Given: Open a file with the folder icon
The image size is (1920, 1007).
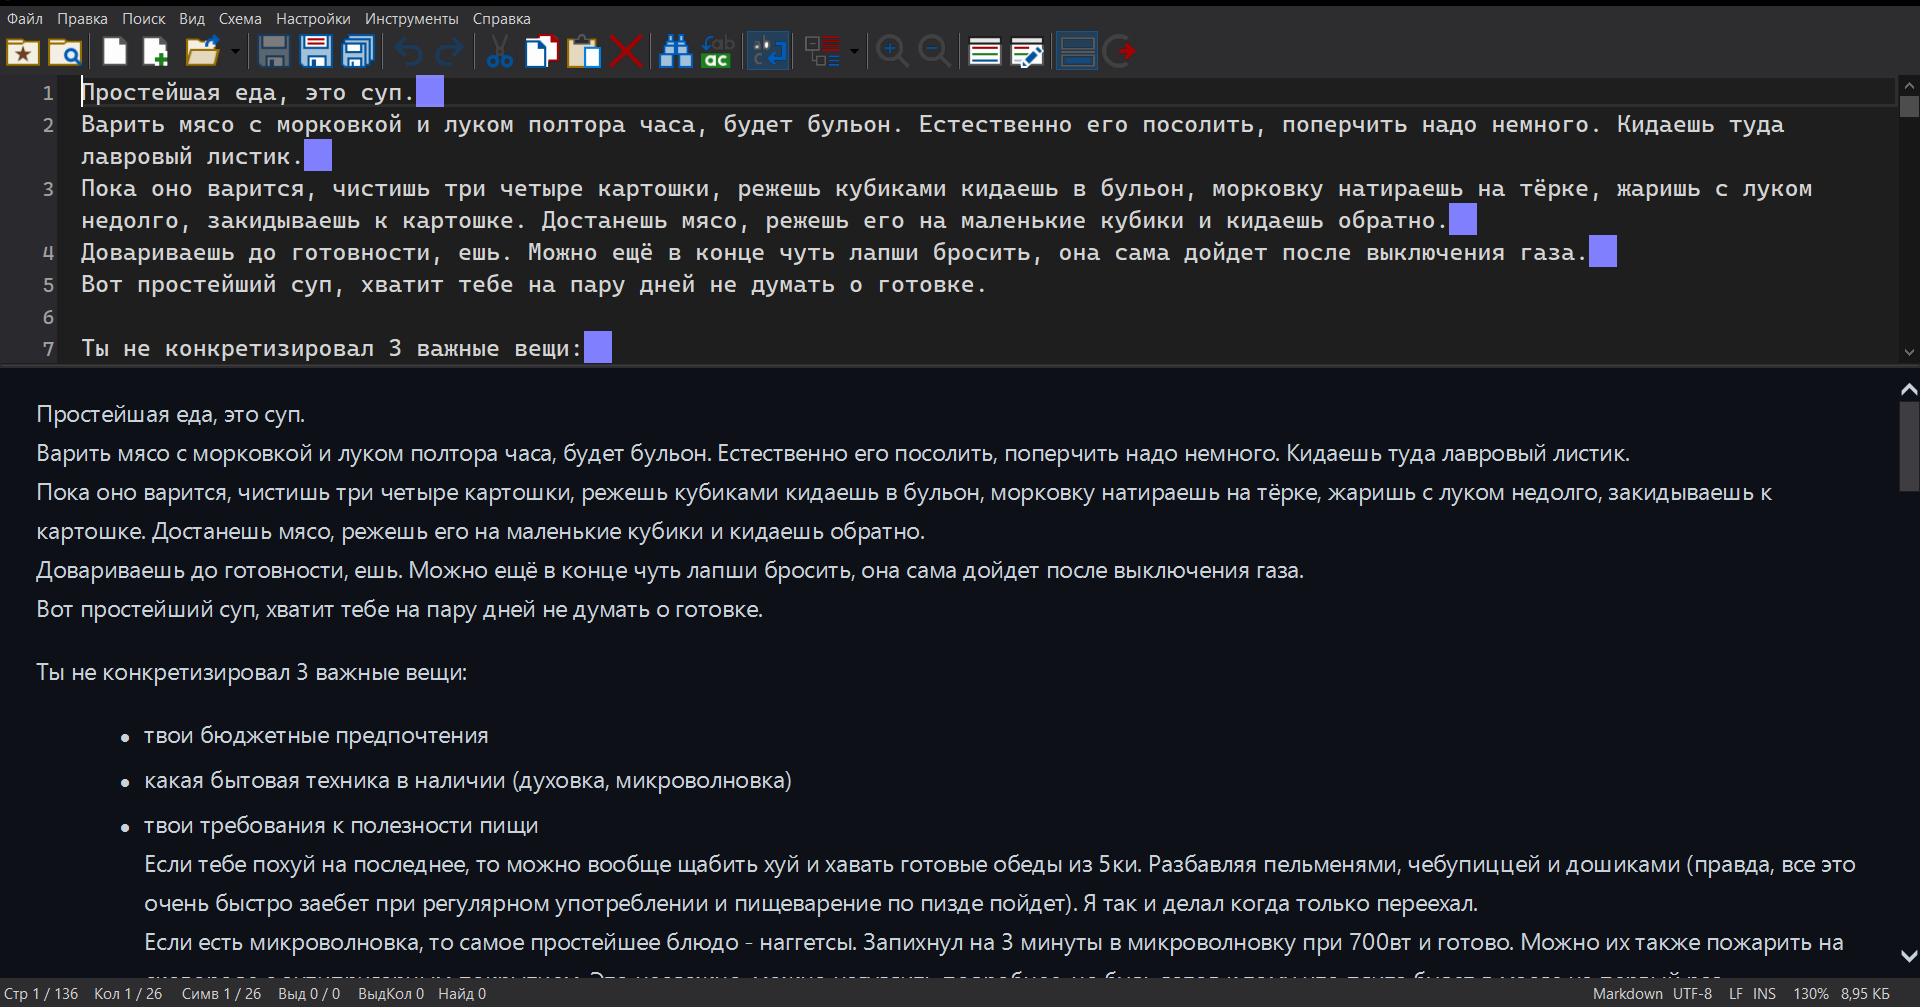Looking at the screenshot, I should click(x=202, y=52).
